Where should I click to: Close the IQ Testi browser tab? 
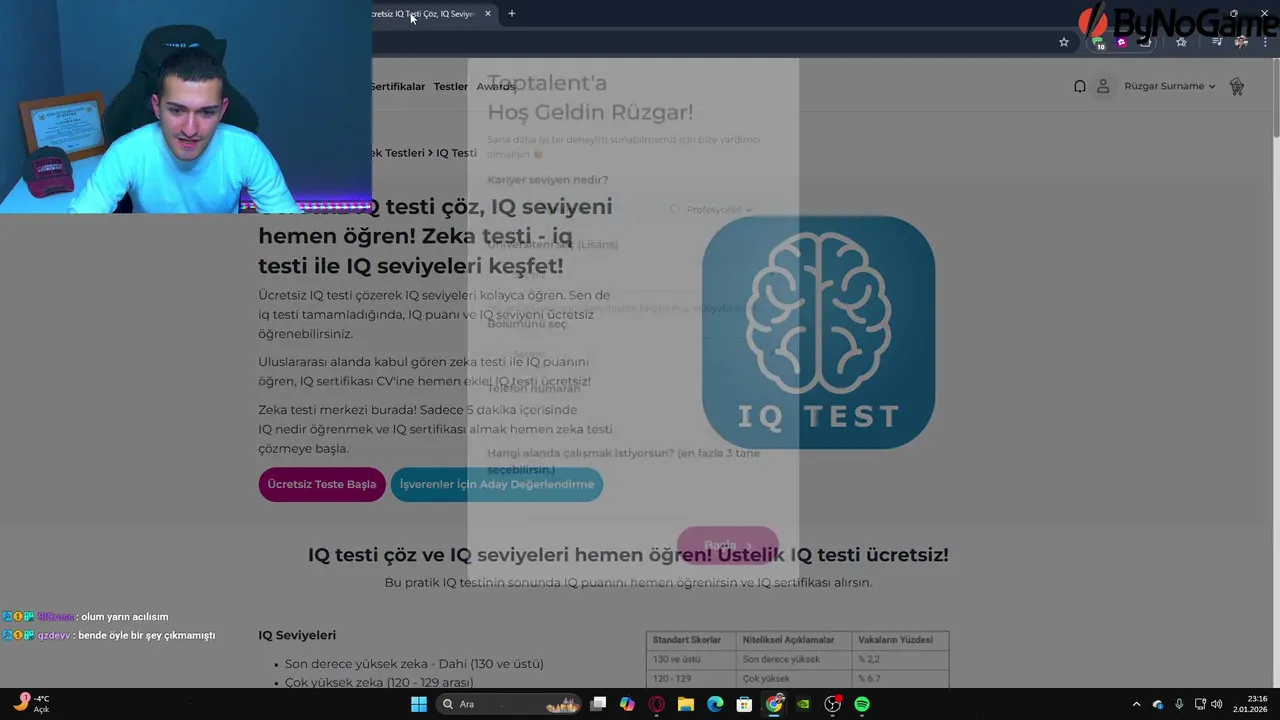pyautogui.click(x=488, y=14)
